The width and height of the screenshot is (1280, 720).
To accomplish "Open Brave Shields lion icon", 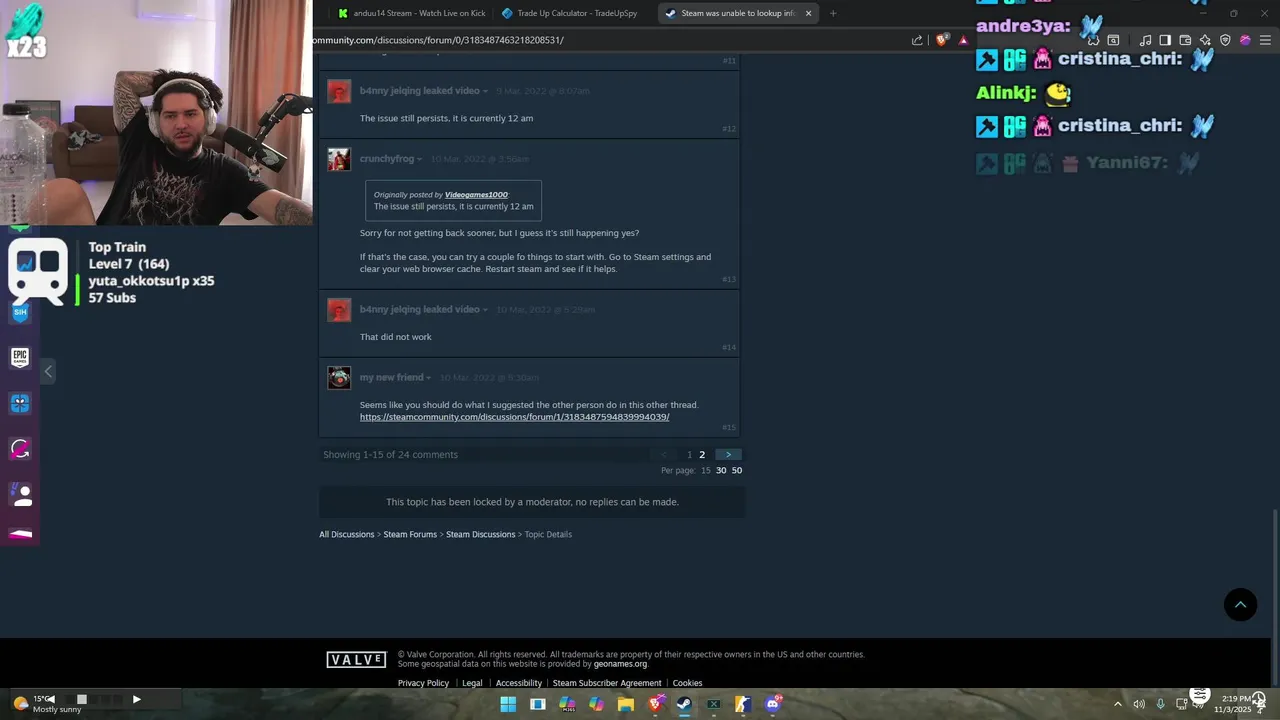I will (942, 40).
